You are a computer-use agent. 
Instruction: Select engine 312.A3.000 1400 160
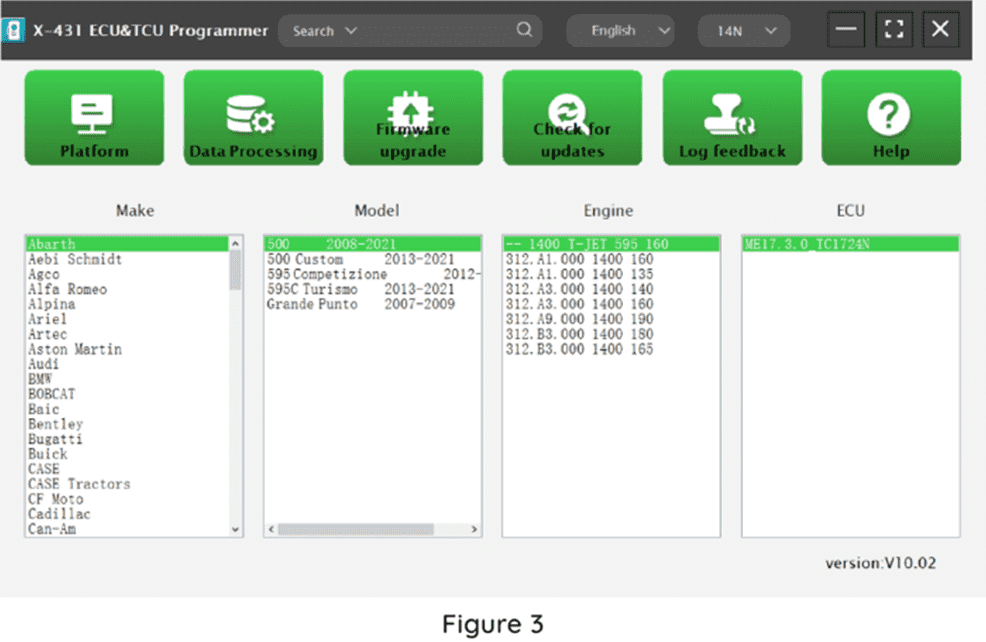tap(611, 304)
